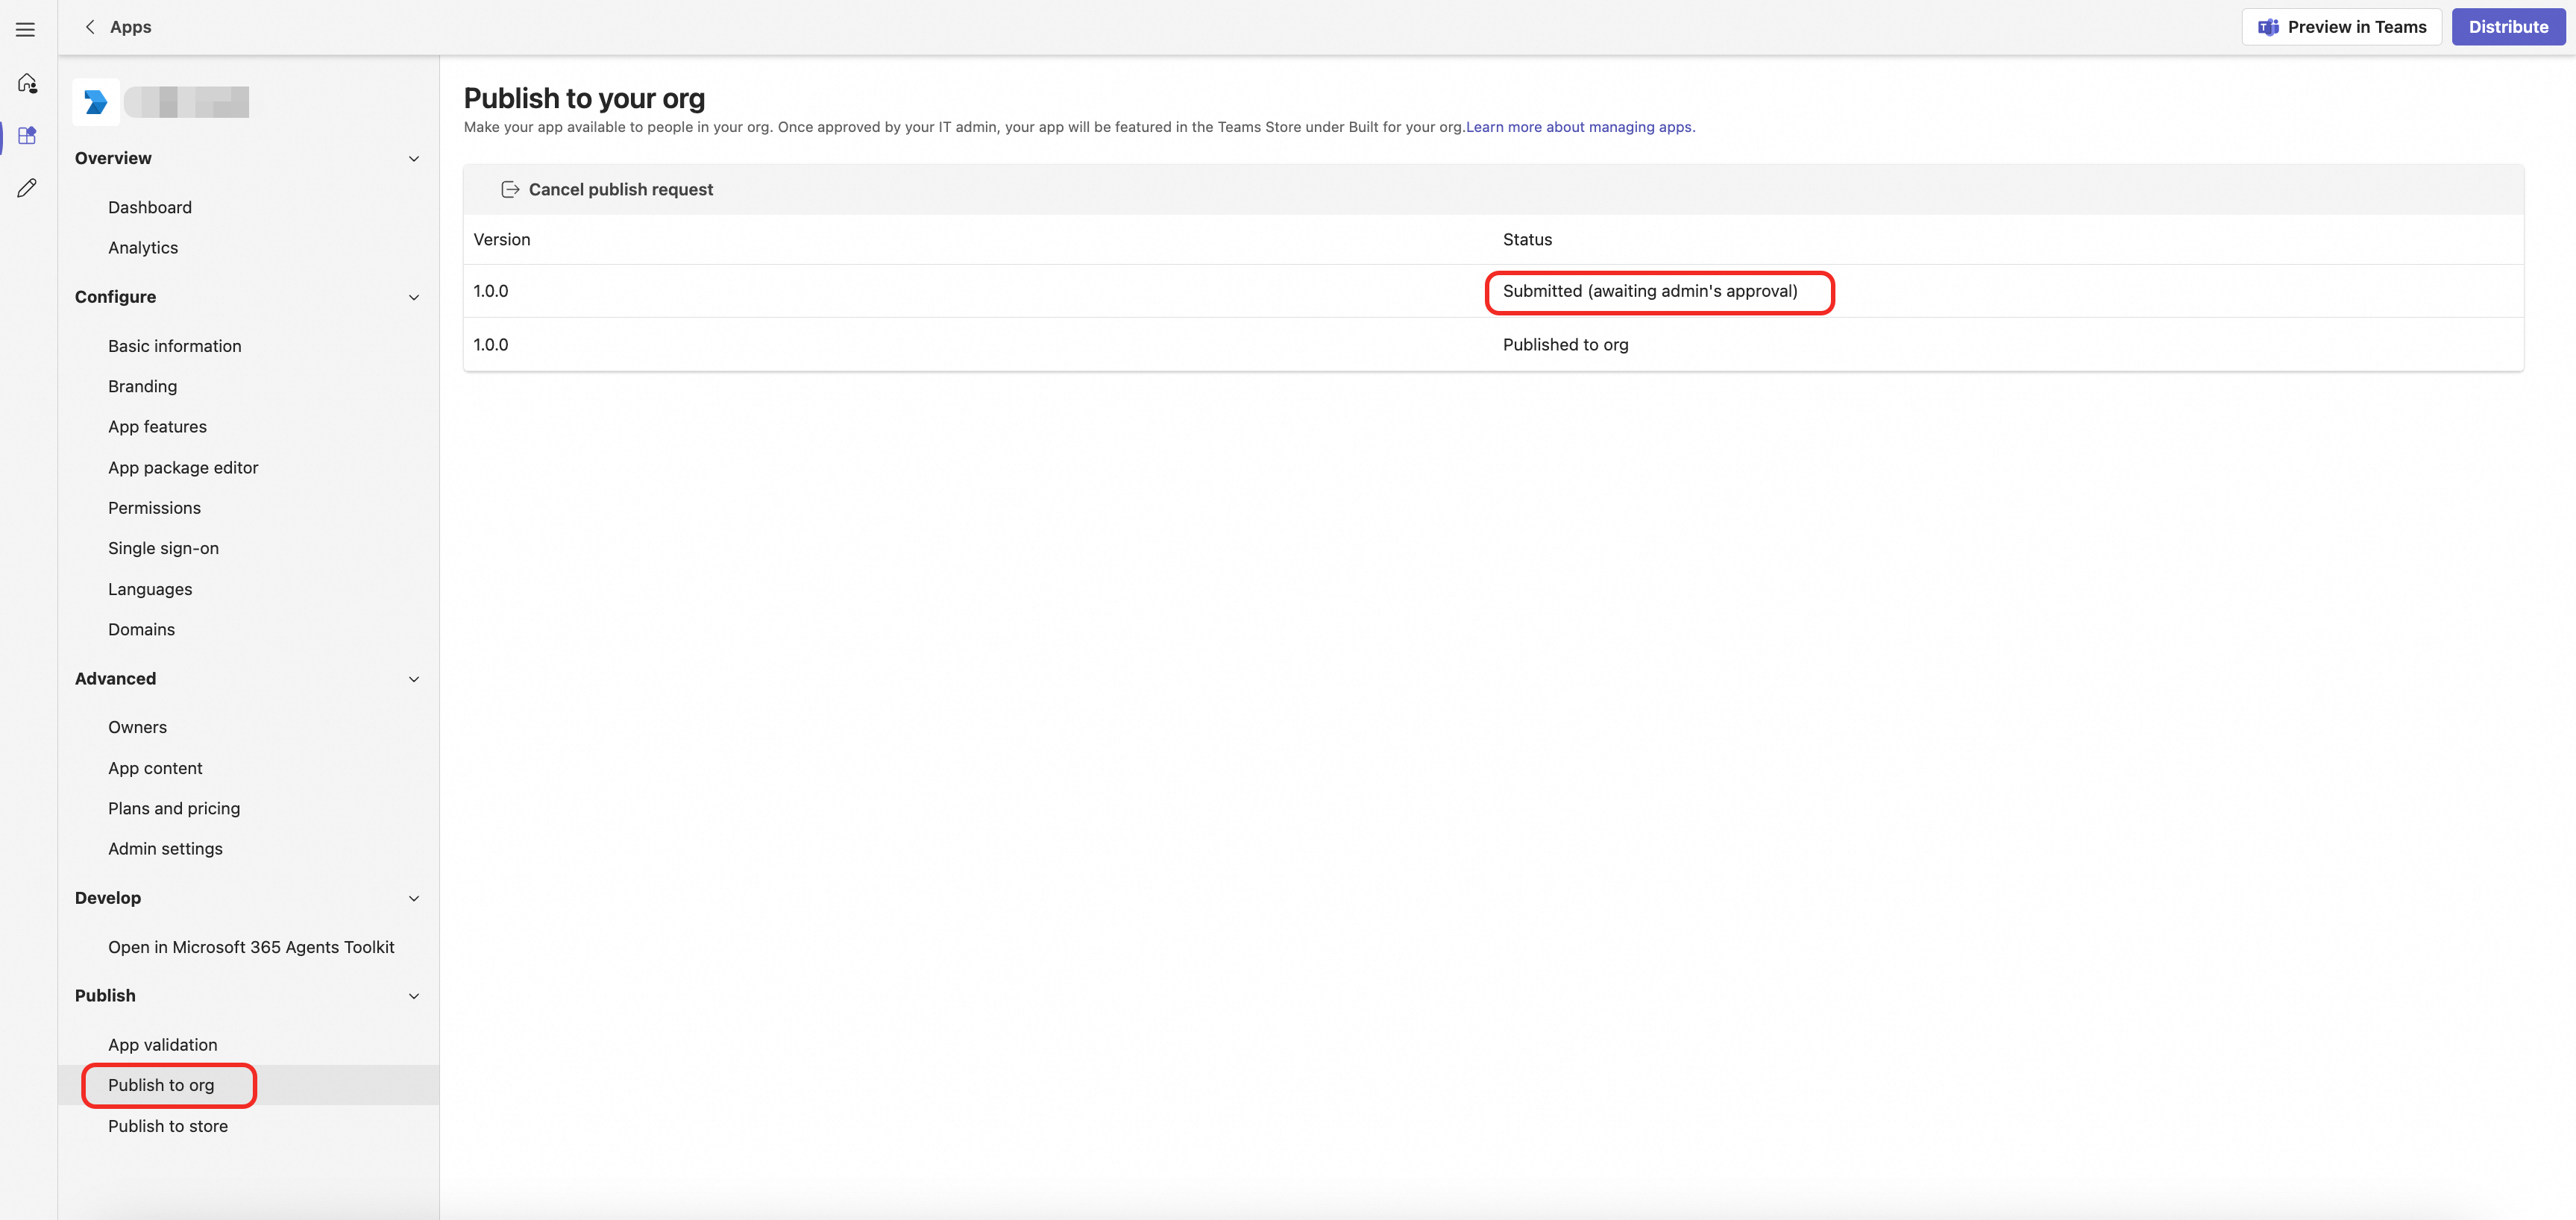
Task: Collapse the Overview section chevron
Action: pos(414,158)
